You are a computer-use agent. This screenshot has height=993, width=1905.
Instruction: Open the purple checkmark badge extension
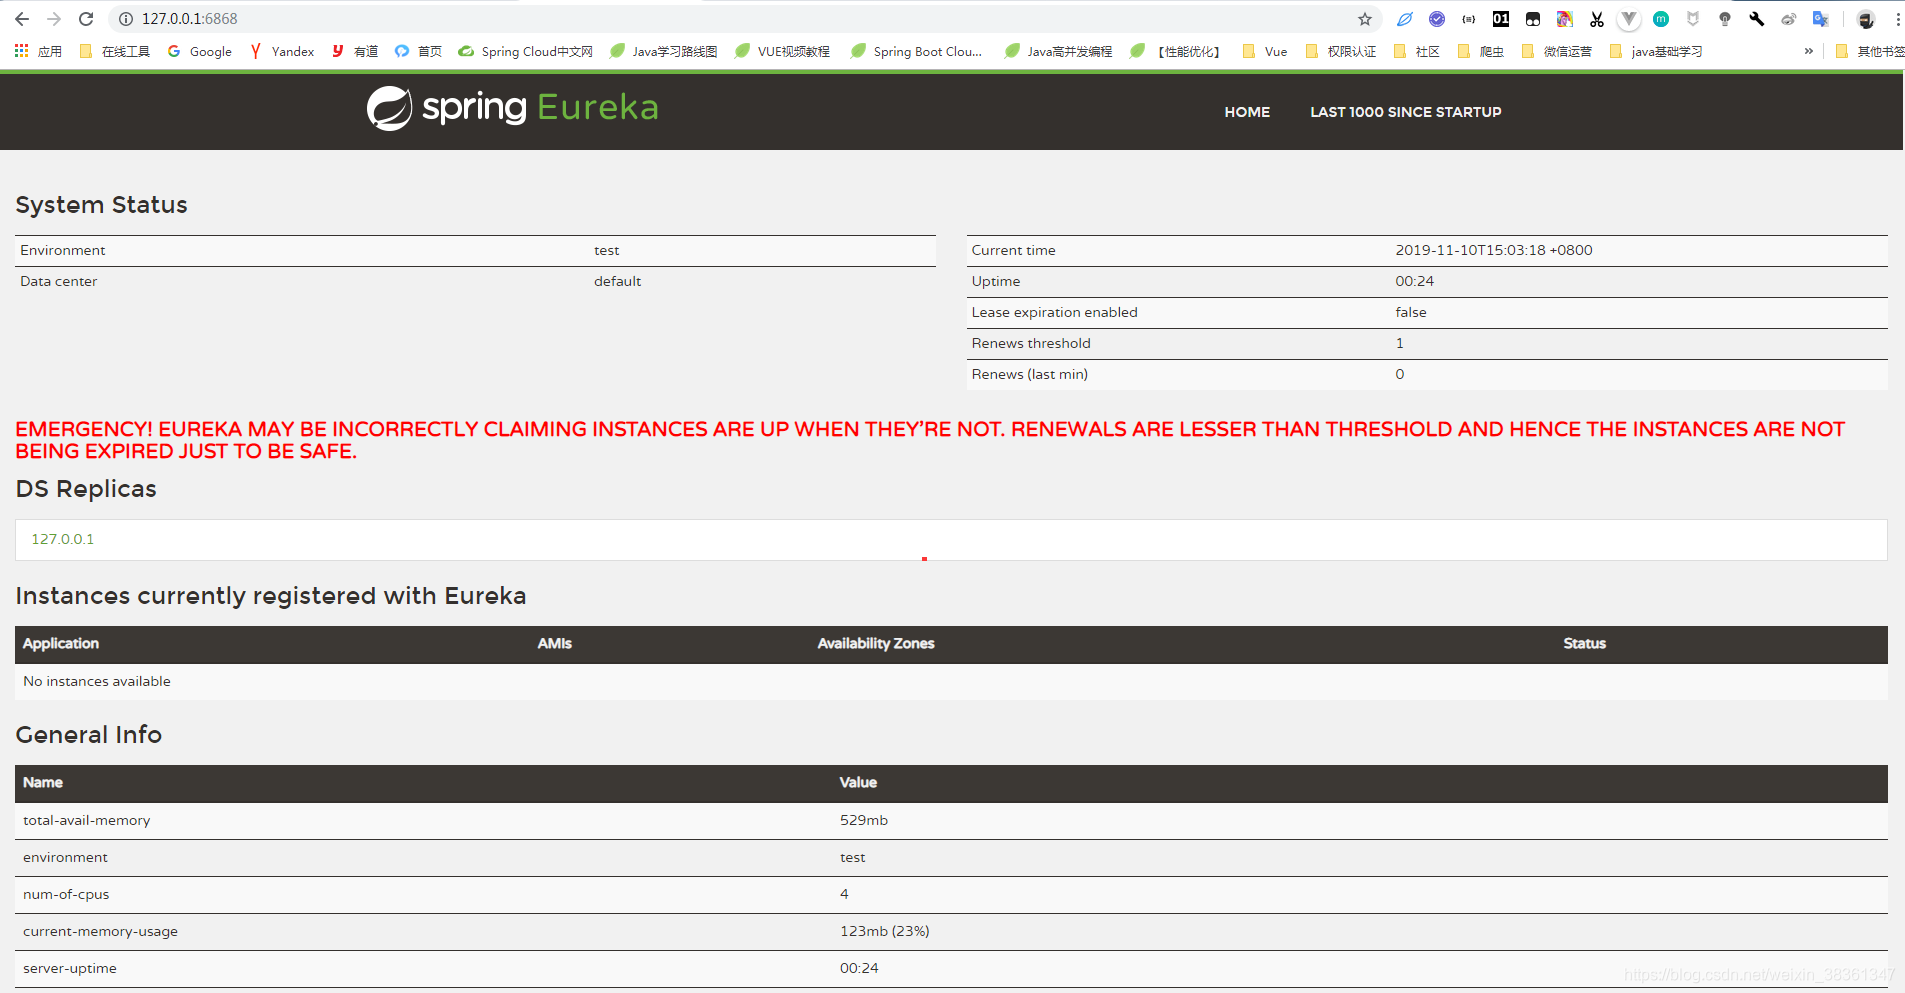(x=1437, y=19)
